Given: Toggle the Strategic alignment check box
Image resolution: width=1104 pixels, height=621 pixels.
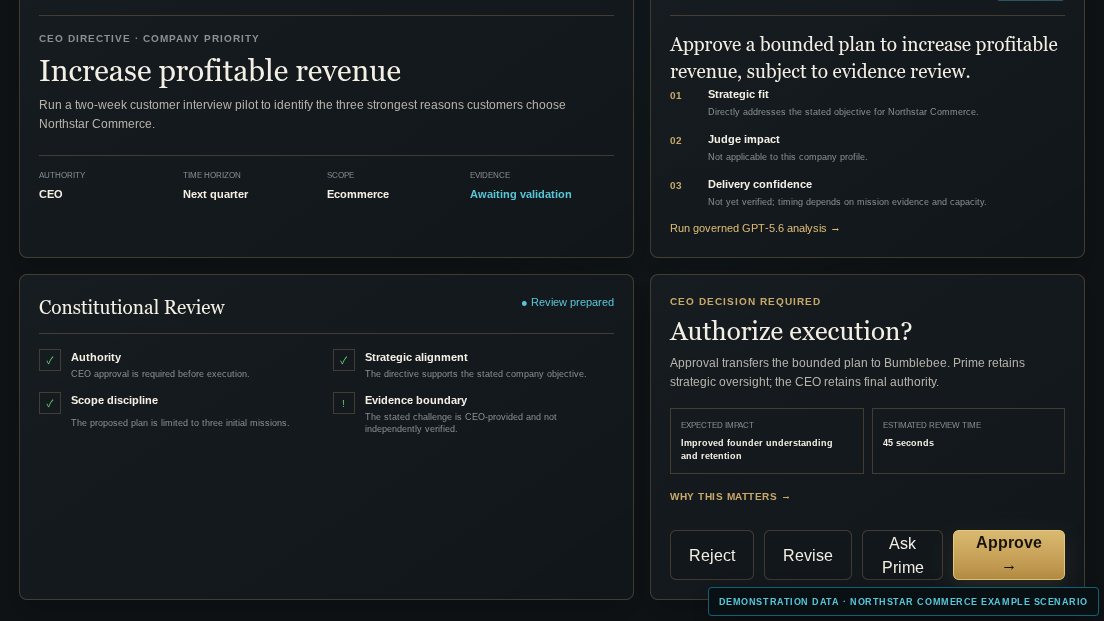Looking at the screenshot, I should pos(344,360).
